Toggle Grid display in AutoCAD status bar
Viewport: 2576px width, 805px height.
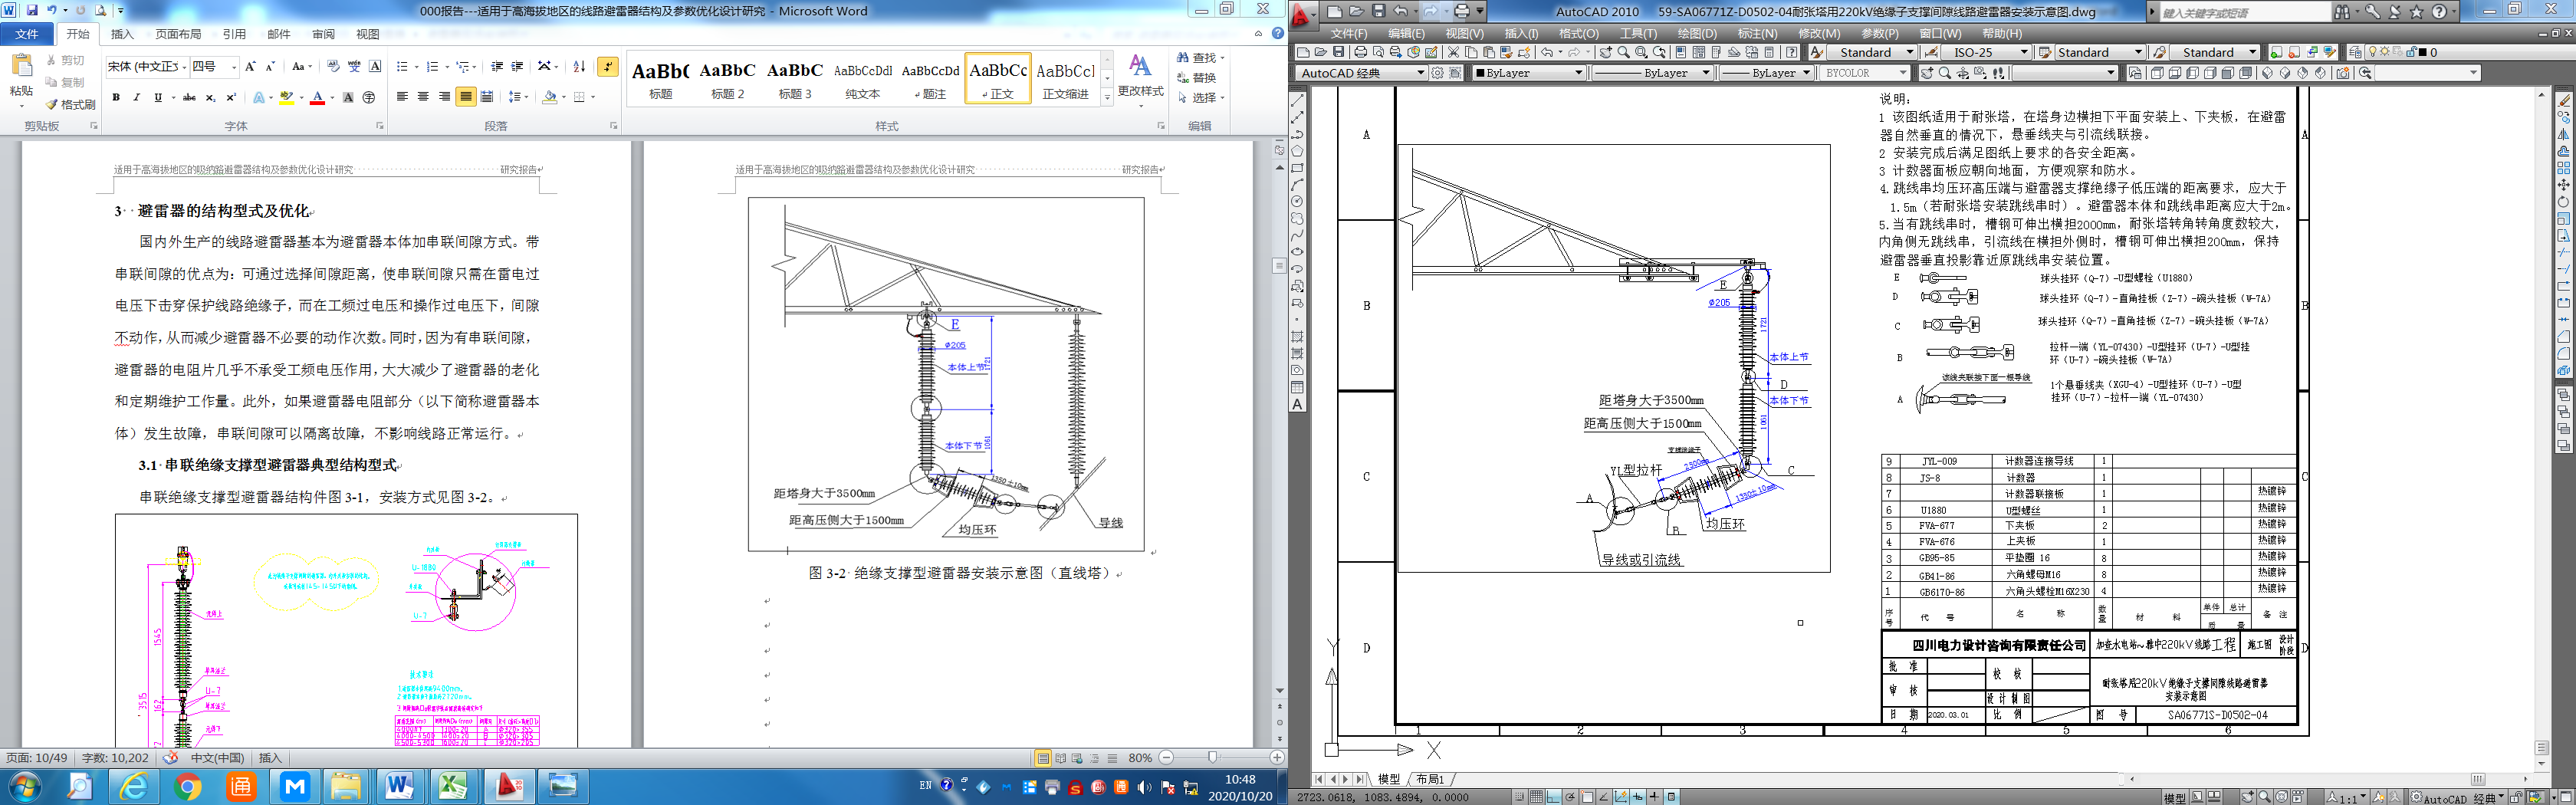click(x=1537, y=797)
